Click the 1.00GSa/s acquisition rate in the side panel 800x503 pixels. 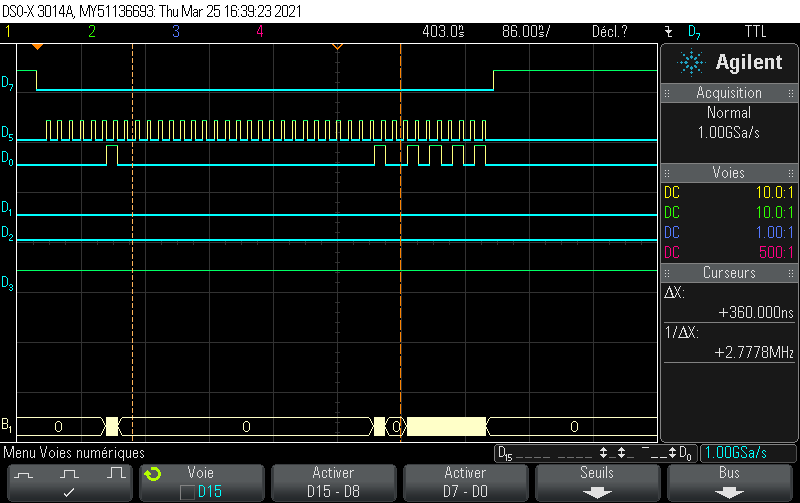(x=729, y=133)
